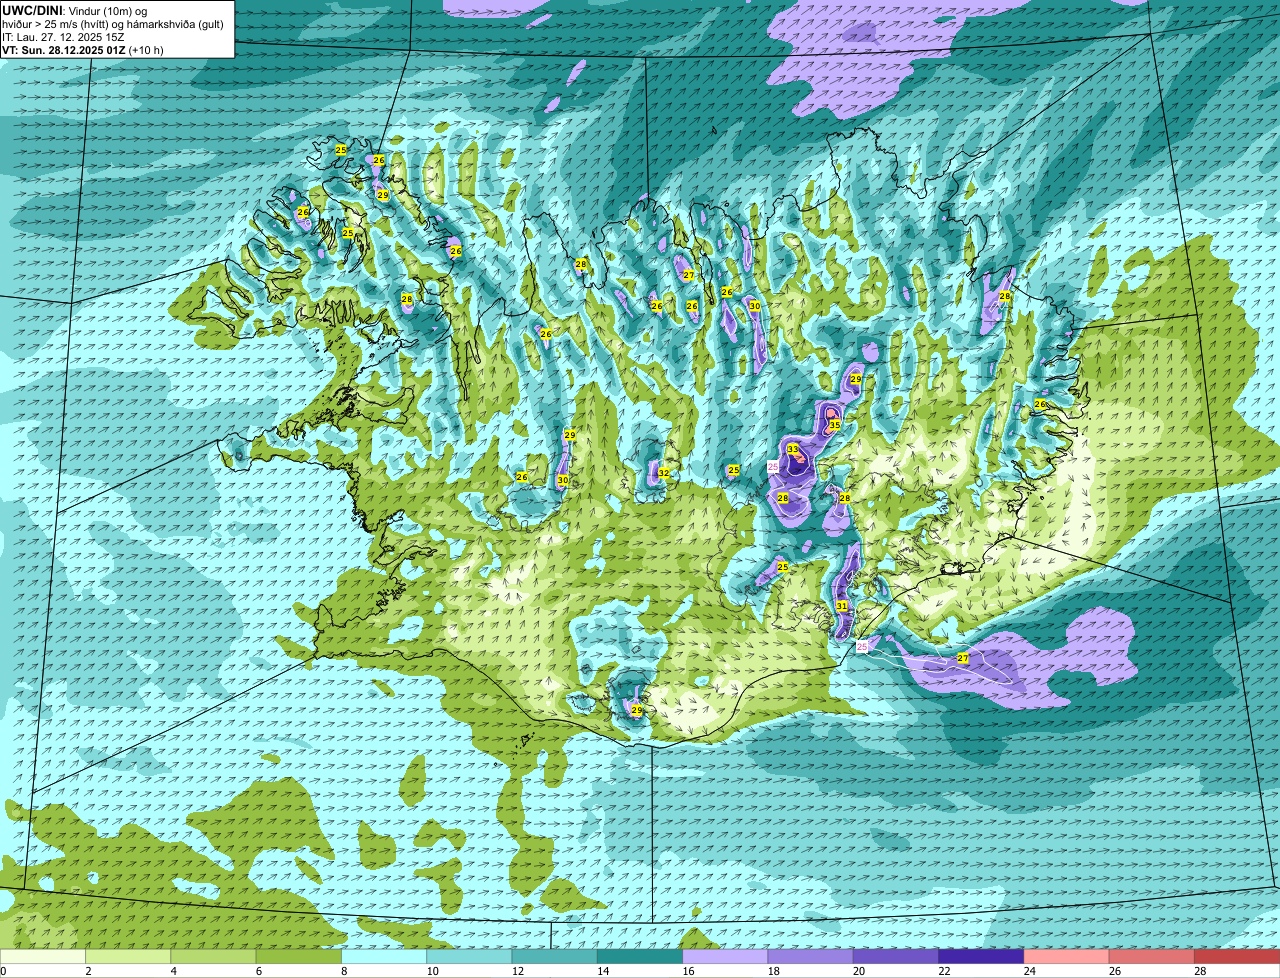Click the 24–26 m/s light pink legend swatch
Image resolution: width=1280 pixels, height=978 pixels.
[1067, 956]
